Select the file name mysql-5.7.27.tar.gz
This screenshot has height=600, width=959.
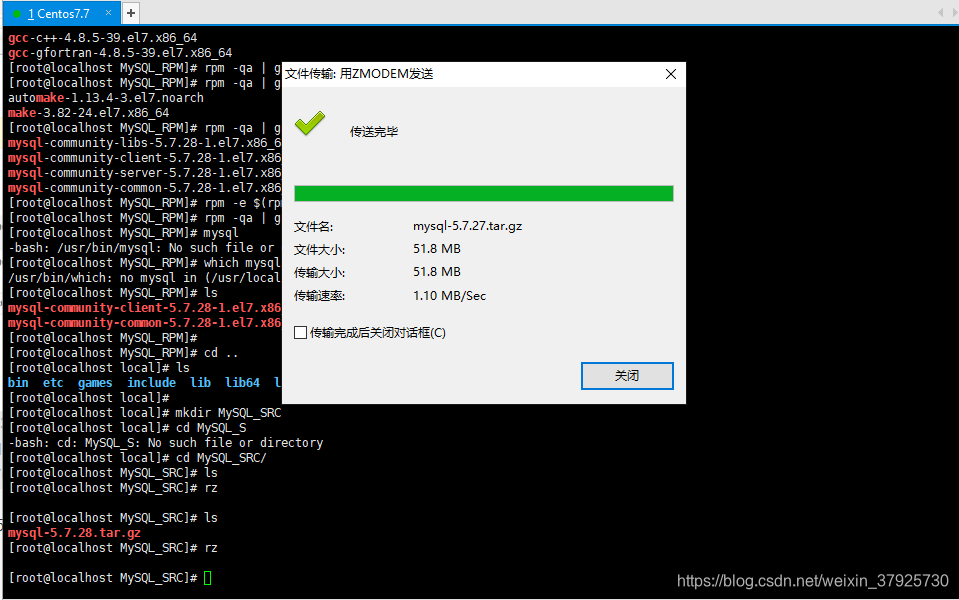pos(467,226)
